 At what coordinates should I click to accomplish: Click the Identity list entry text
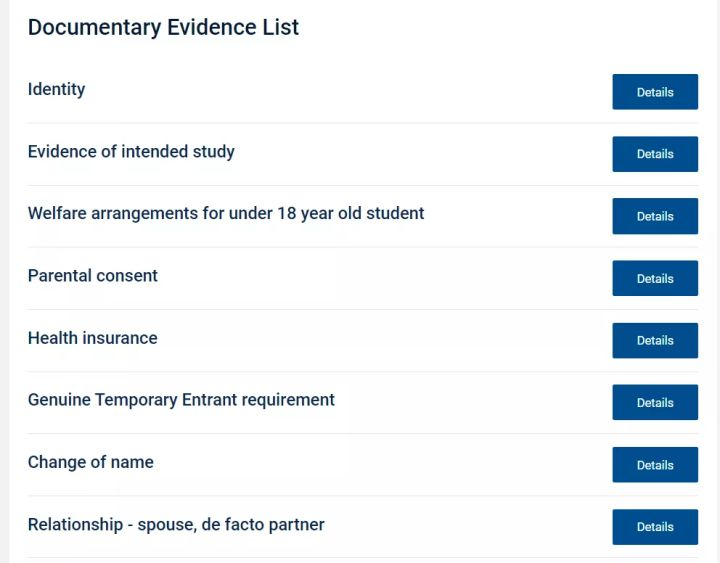pos(56,89)
